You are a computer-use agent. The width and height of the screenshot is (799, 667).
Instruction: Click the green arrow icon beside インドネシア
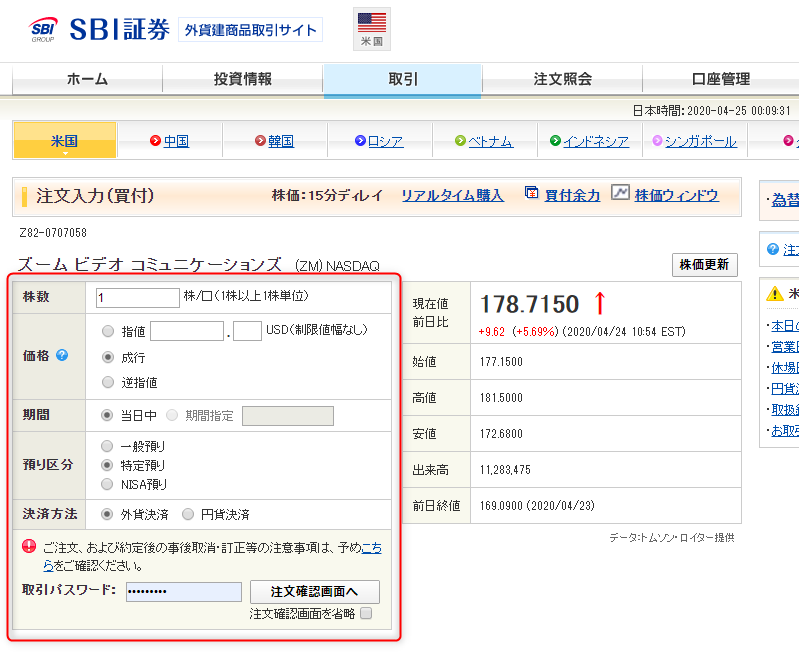pyautogui.click(x=555, y=140)
